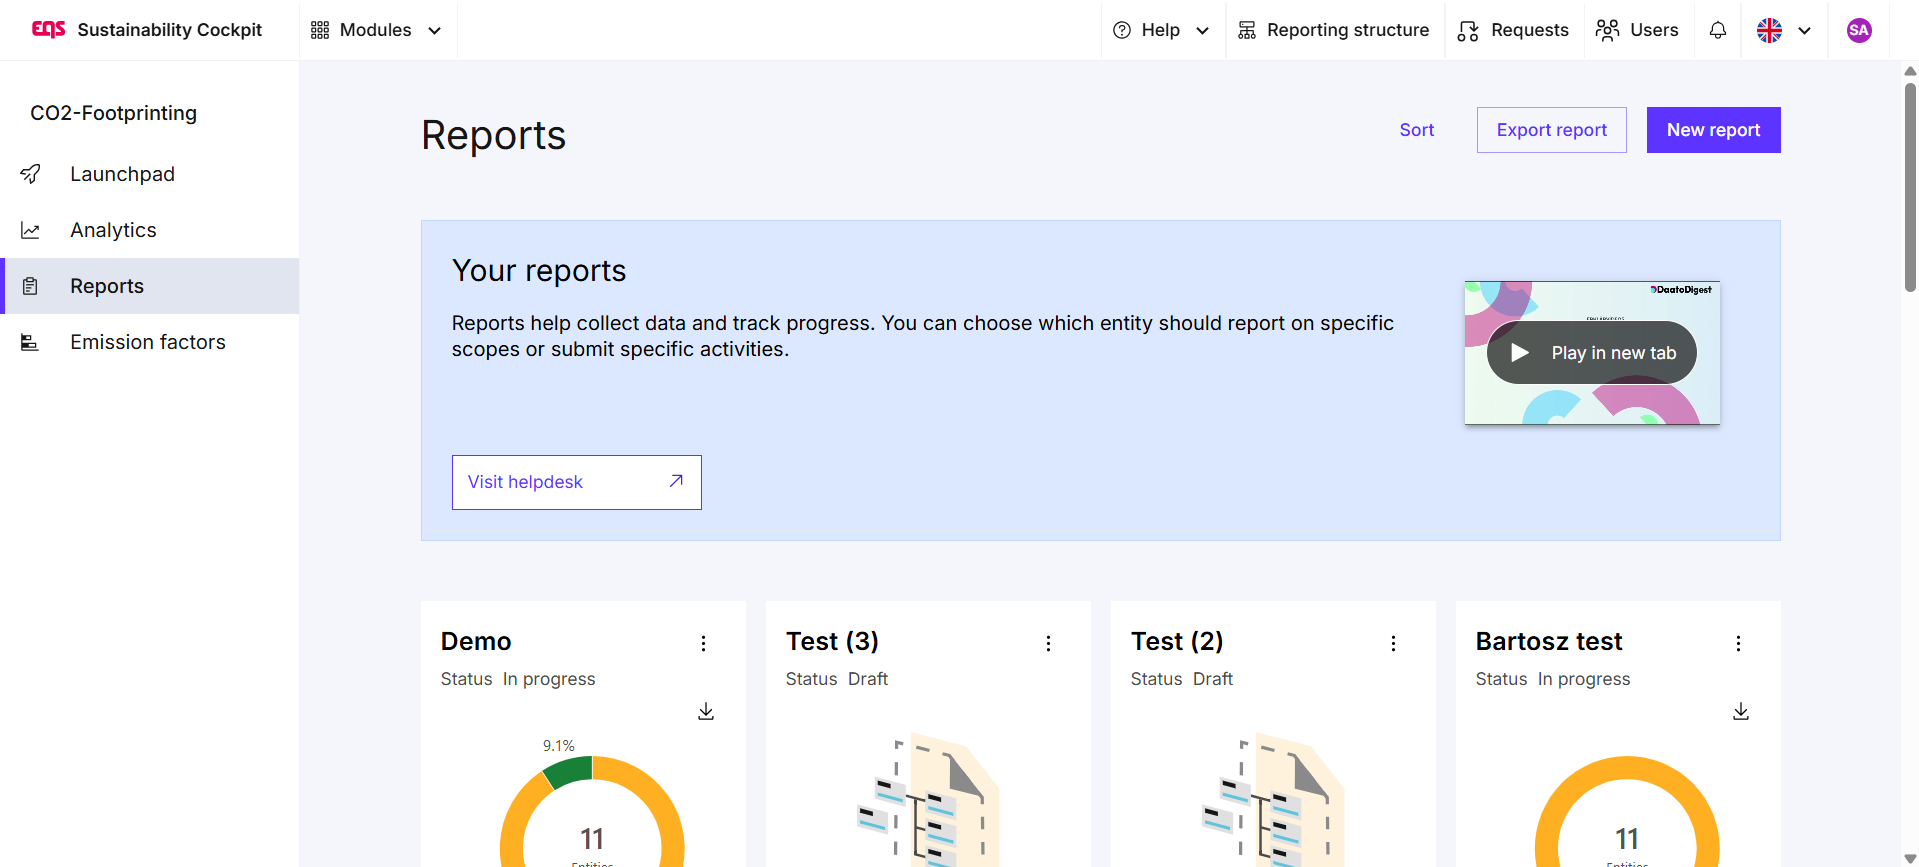Click the notification bell icon
Image resolution: width=1919 pixels, height=867 pixels.
(1717, 30)
